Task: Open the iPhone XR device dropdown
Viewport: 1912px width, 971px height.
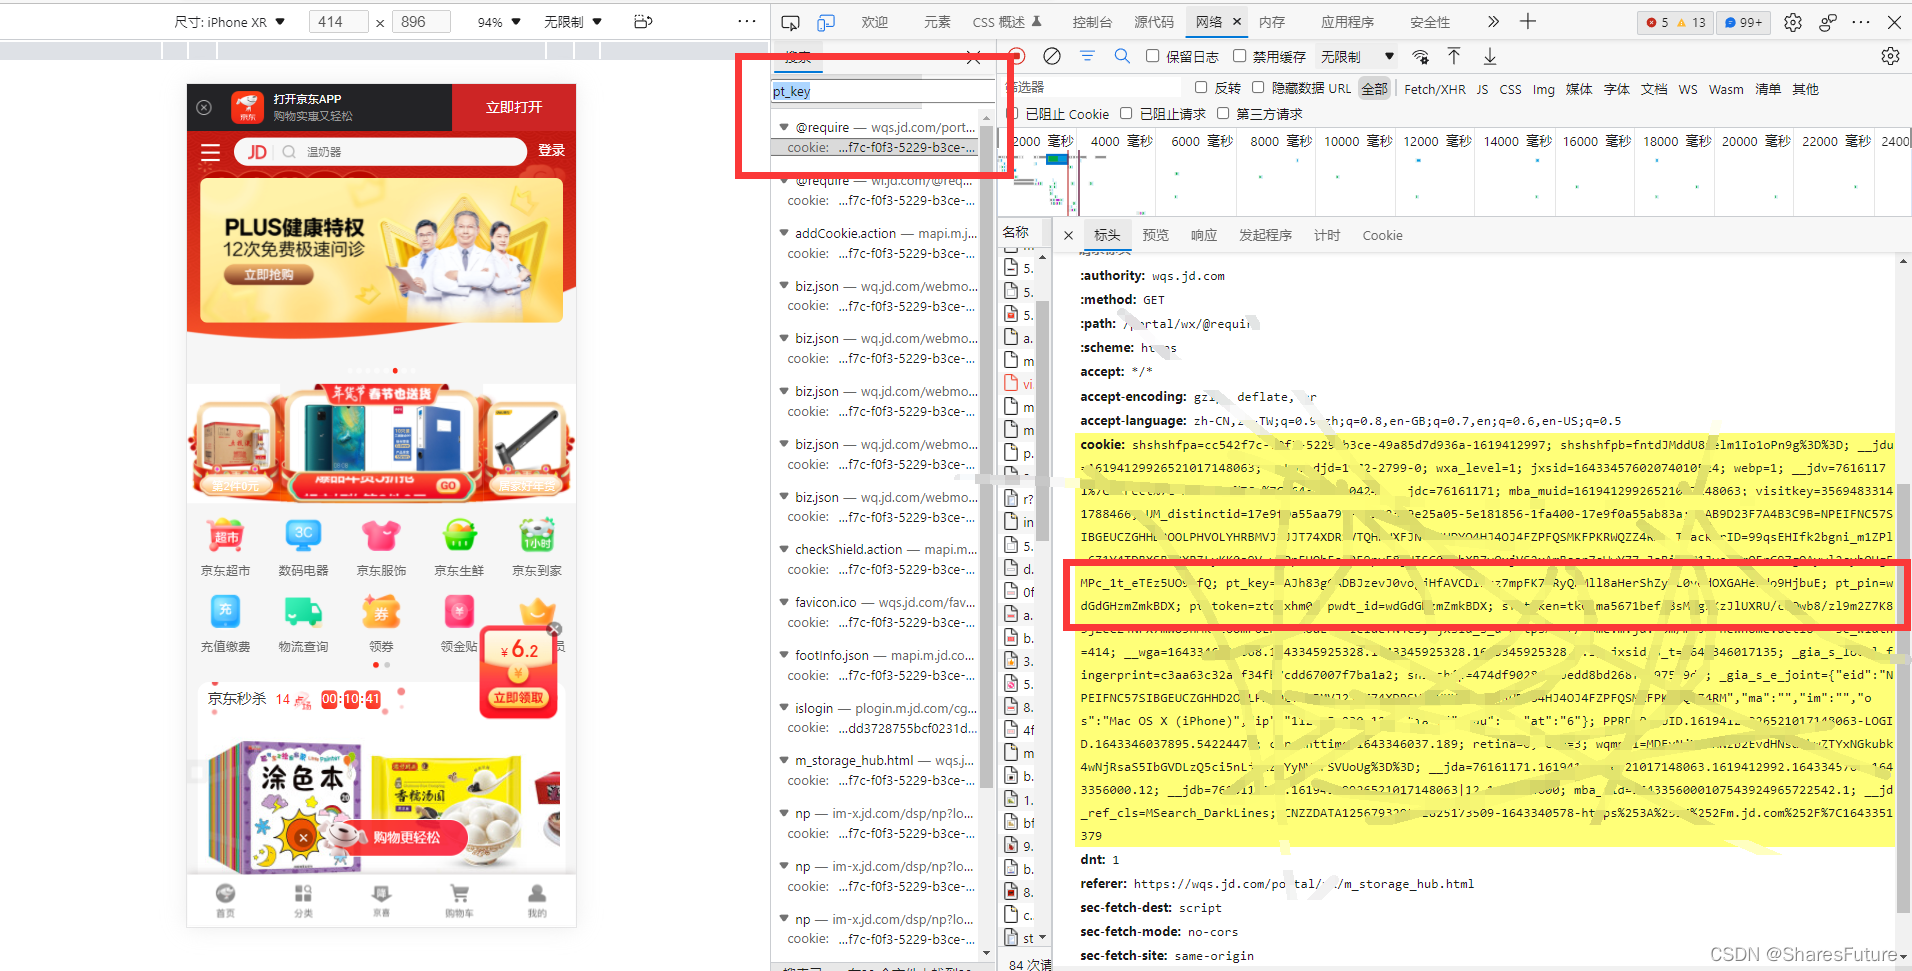Action: point(230,22)
